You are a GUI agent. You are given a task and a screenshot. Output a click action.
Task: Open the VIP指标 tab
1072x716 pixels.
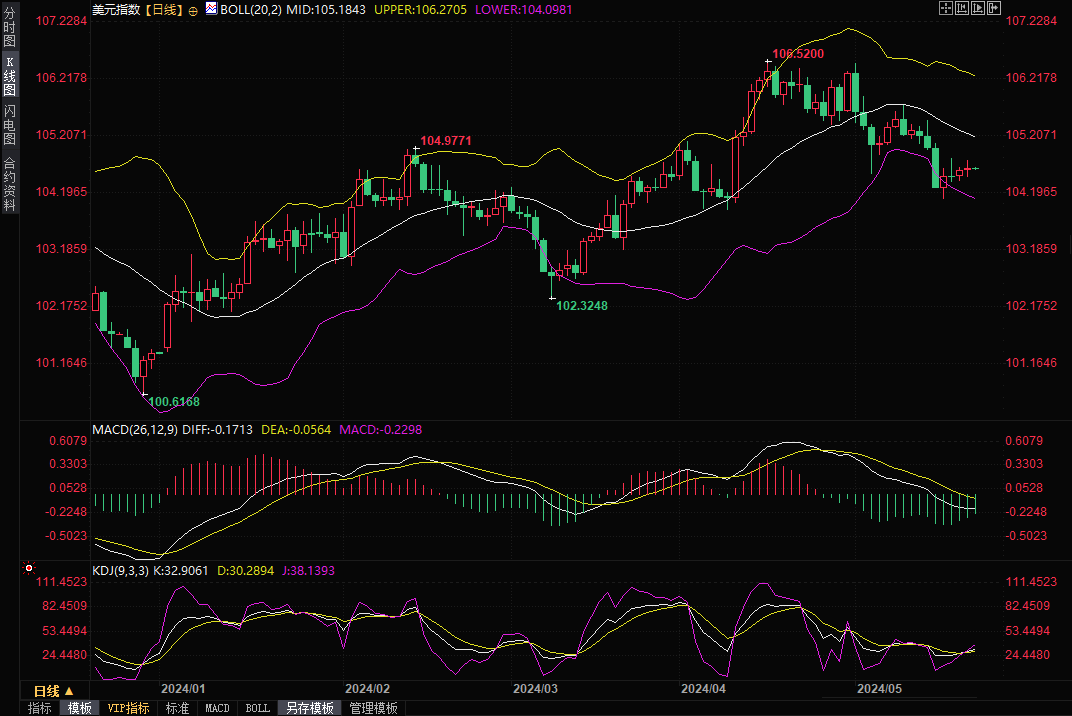click(129, 708)
